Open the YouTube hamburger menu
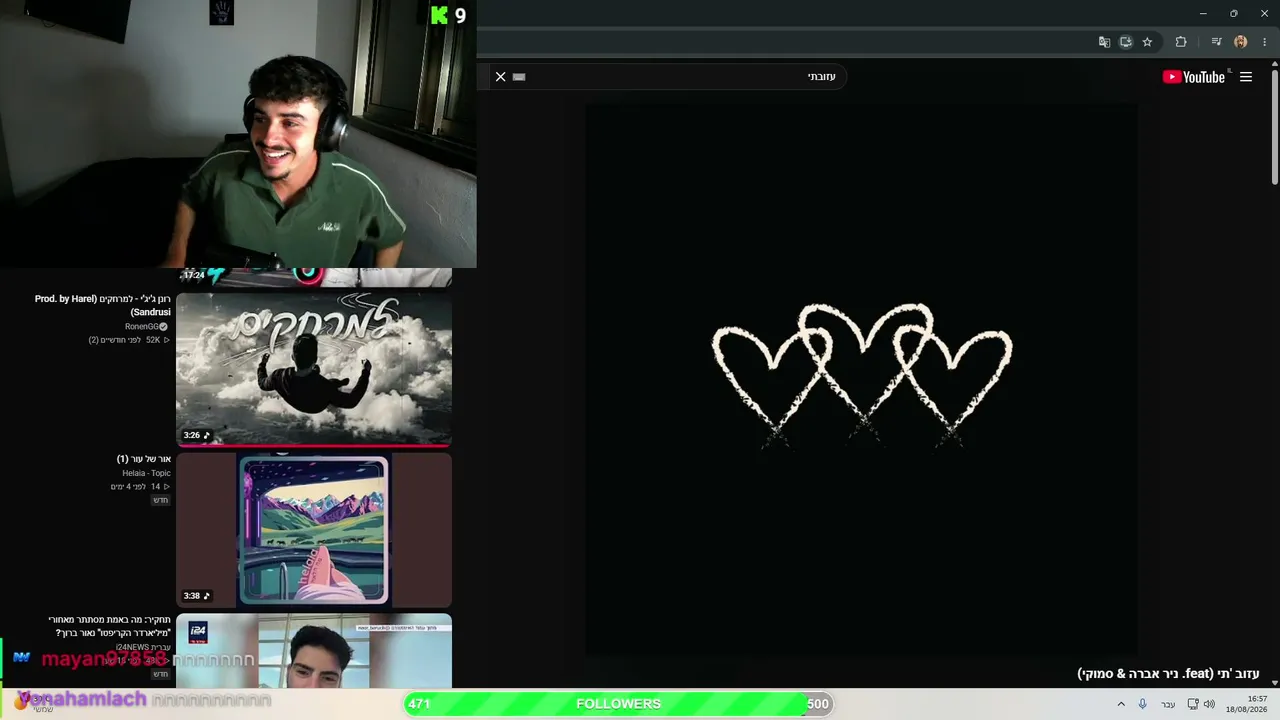Viewport: 1280px width, 720px height. 1246,77
